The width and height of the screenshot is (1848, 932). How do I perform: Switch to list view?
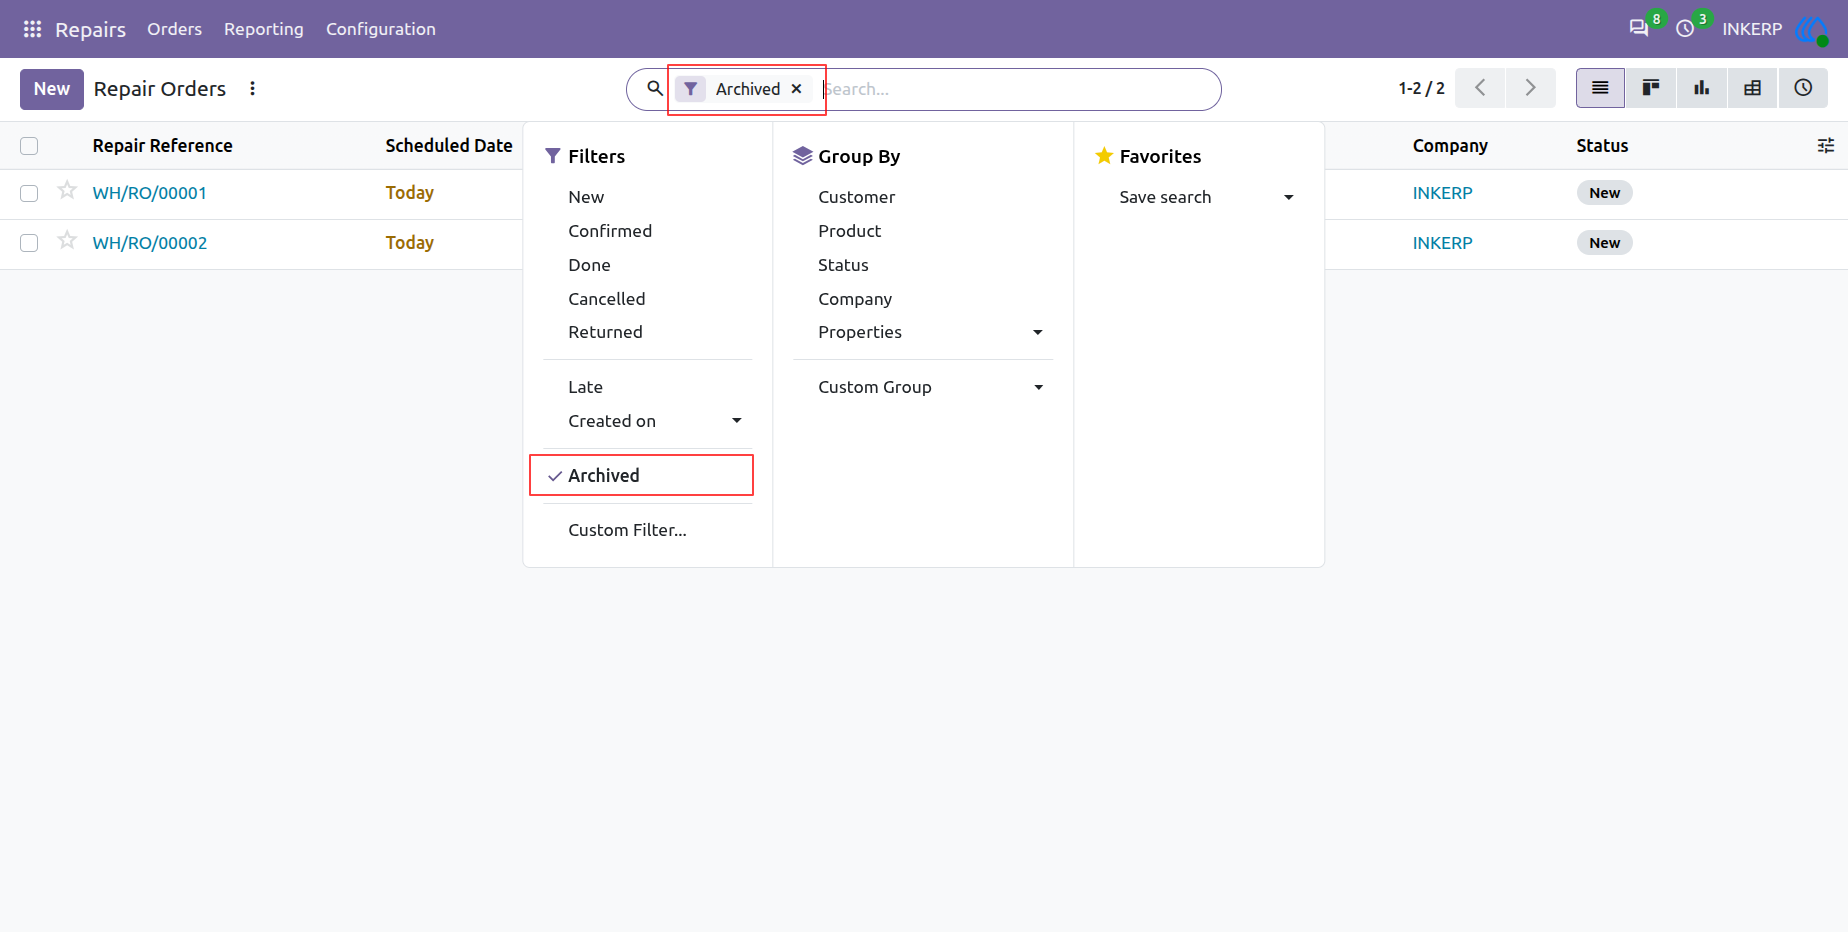[1600, 88]
